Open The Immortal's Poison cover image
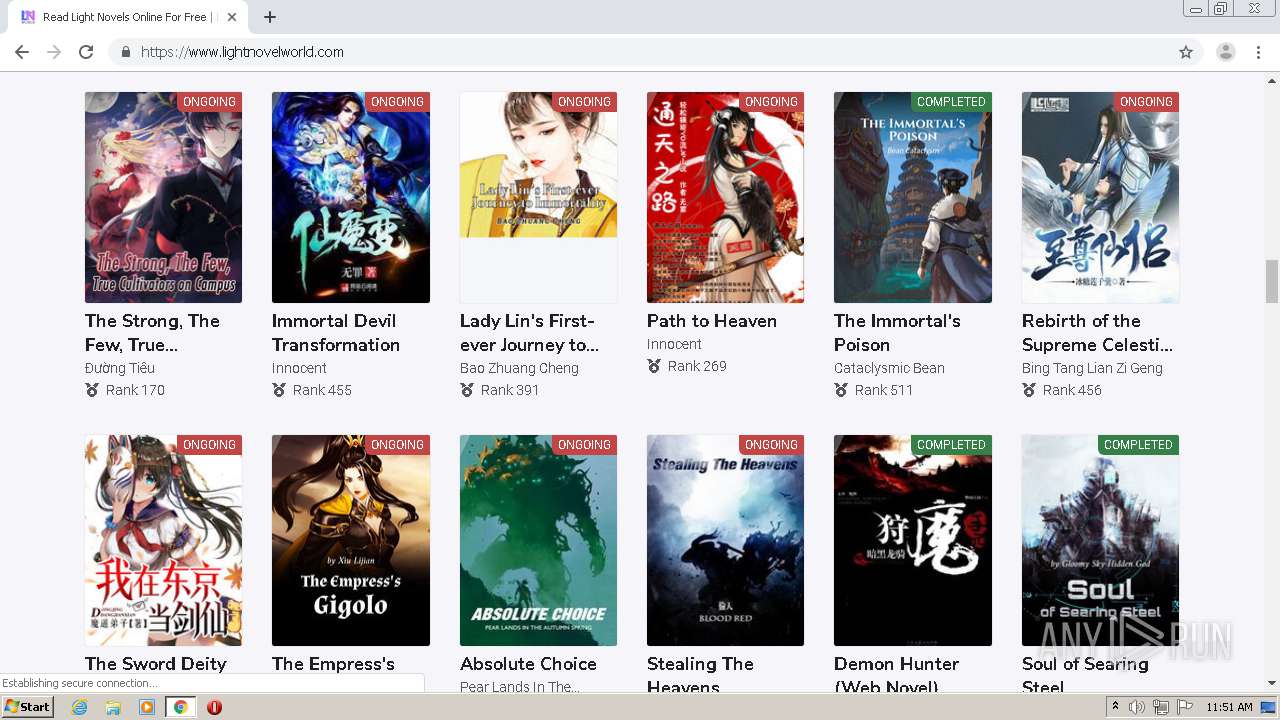1280x720 pixels. pos(913,197)
